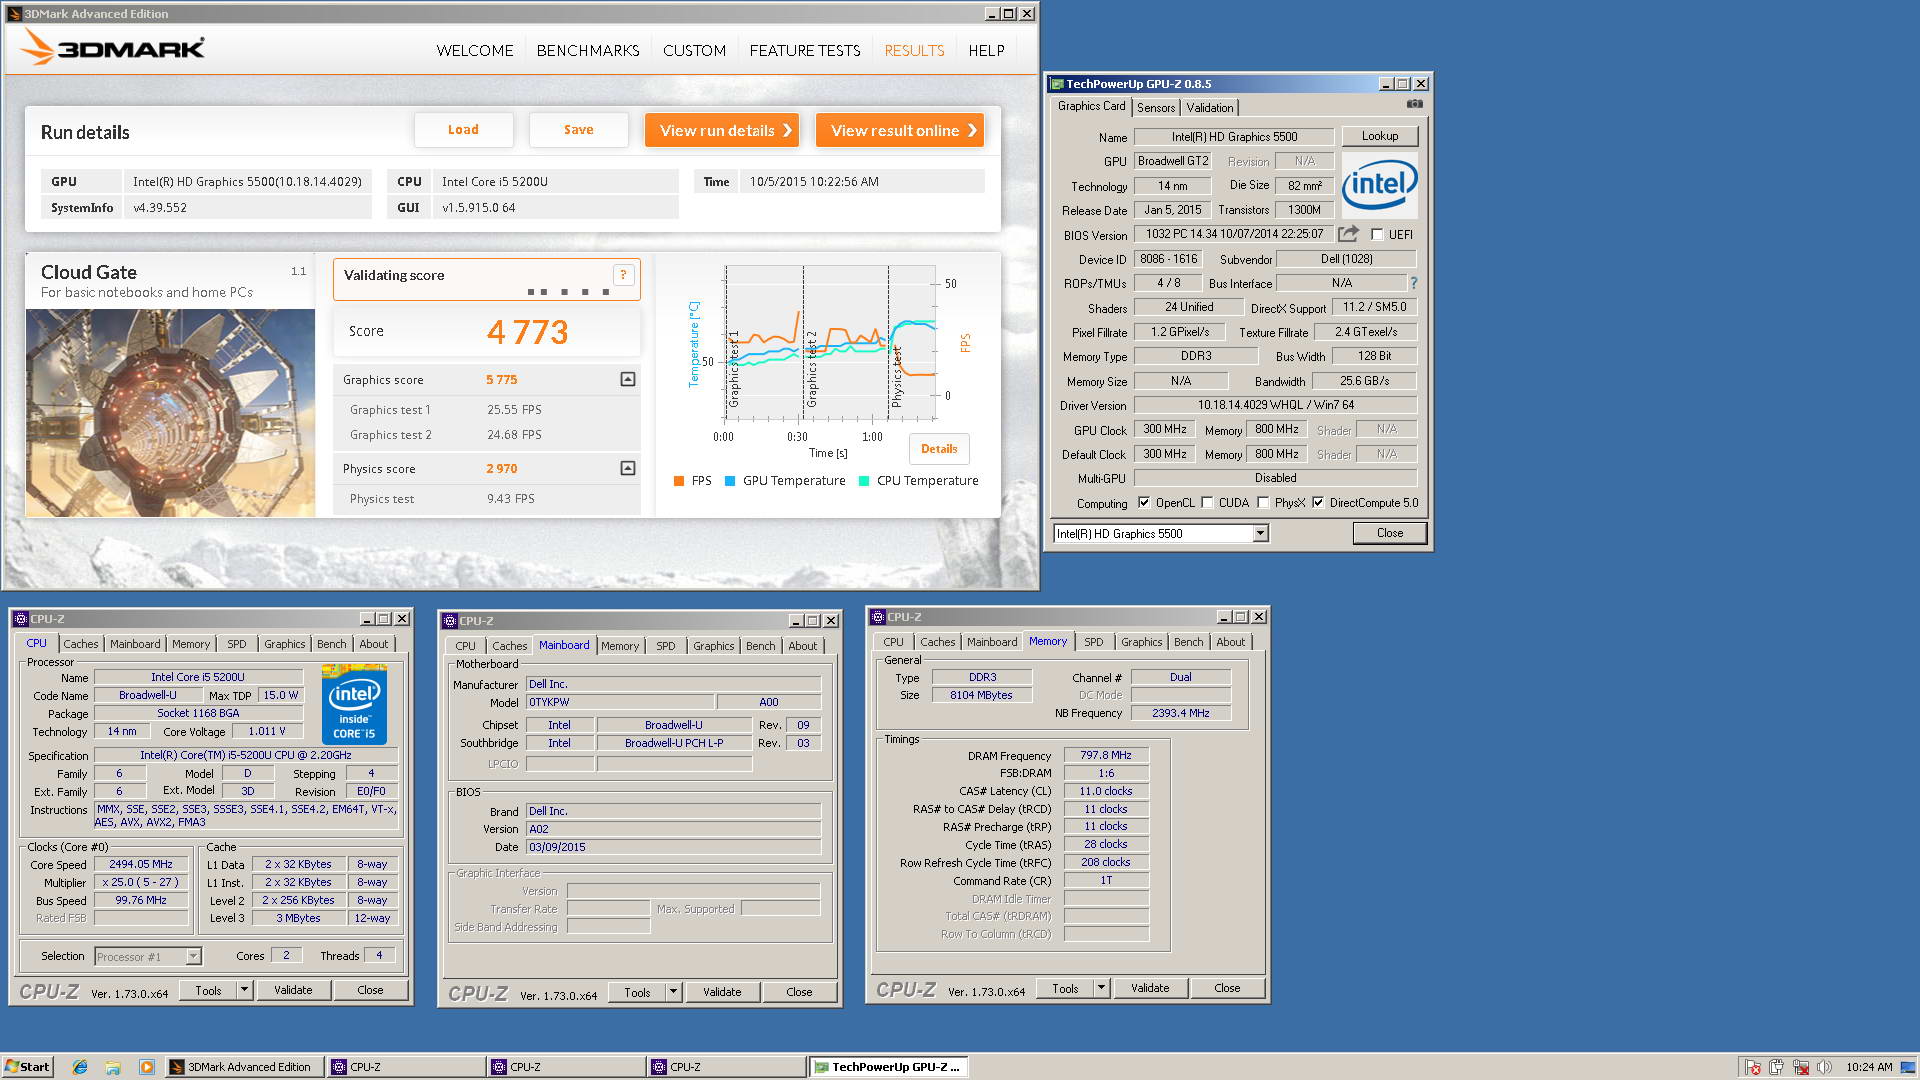The height and width of the screenshot is (1080, 1920).
Task: Open Bench tab in the Memory CPU-Z window
Action: pyautogui.click(x=1188, y=642)
